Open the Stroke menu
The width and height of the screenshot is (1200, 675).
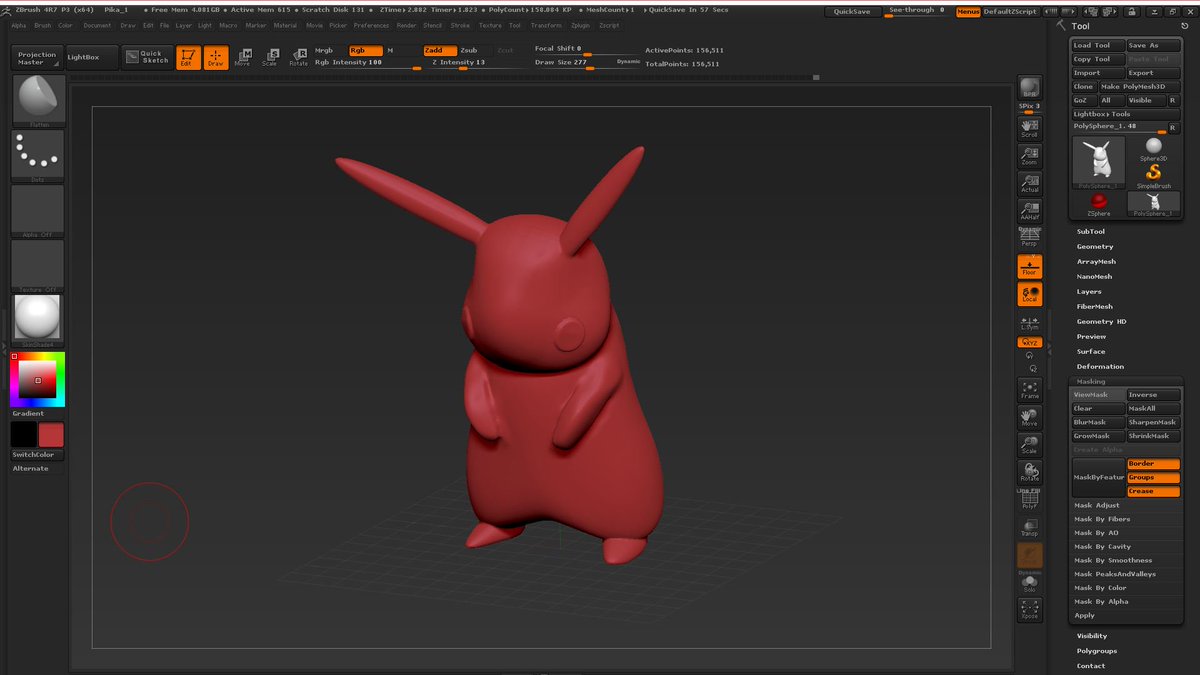[460, 25]
